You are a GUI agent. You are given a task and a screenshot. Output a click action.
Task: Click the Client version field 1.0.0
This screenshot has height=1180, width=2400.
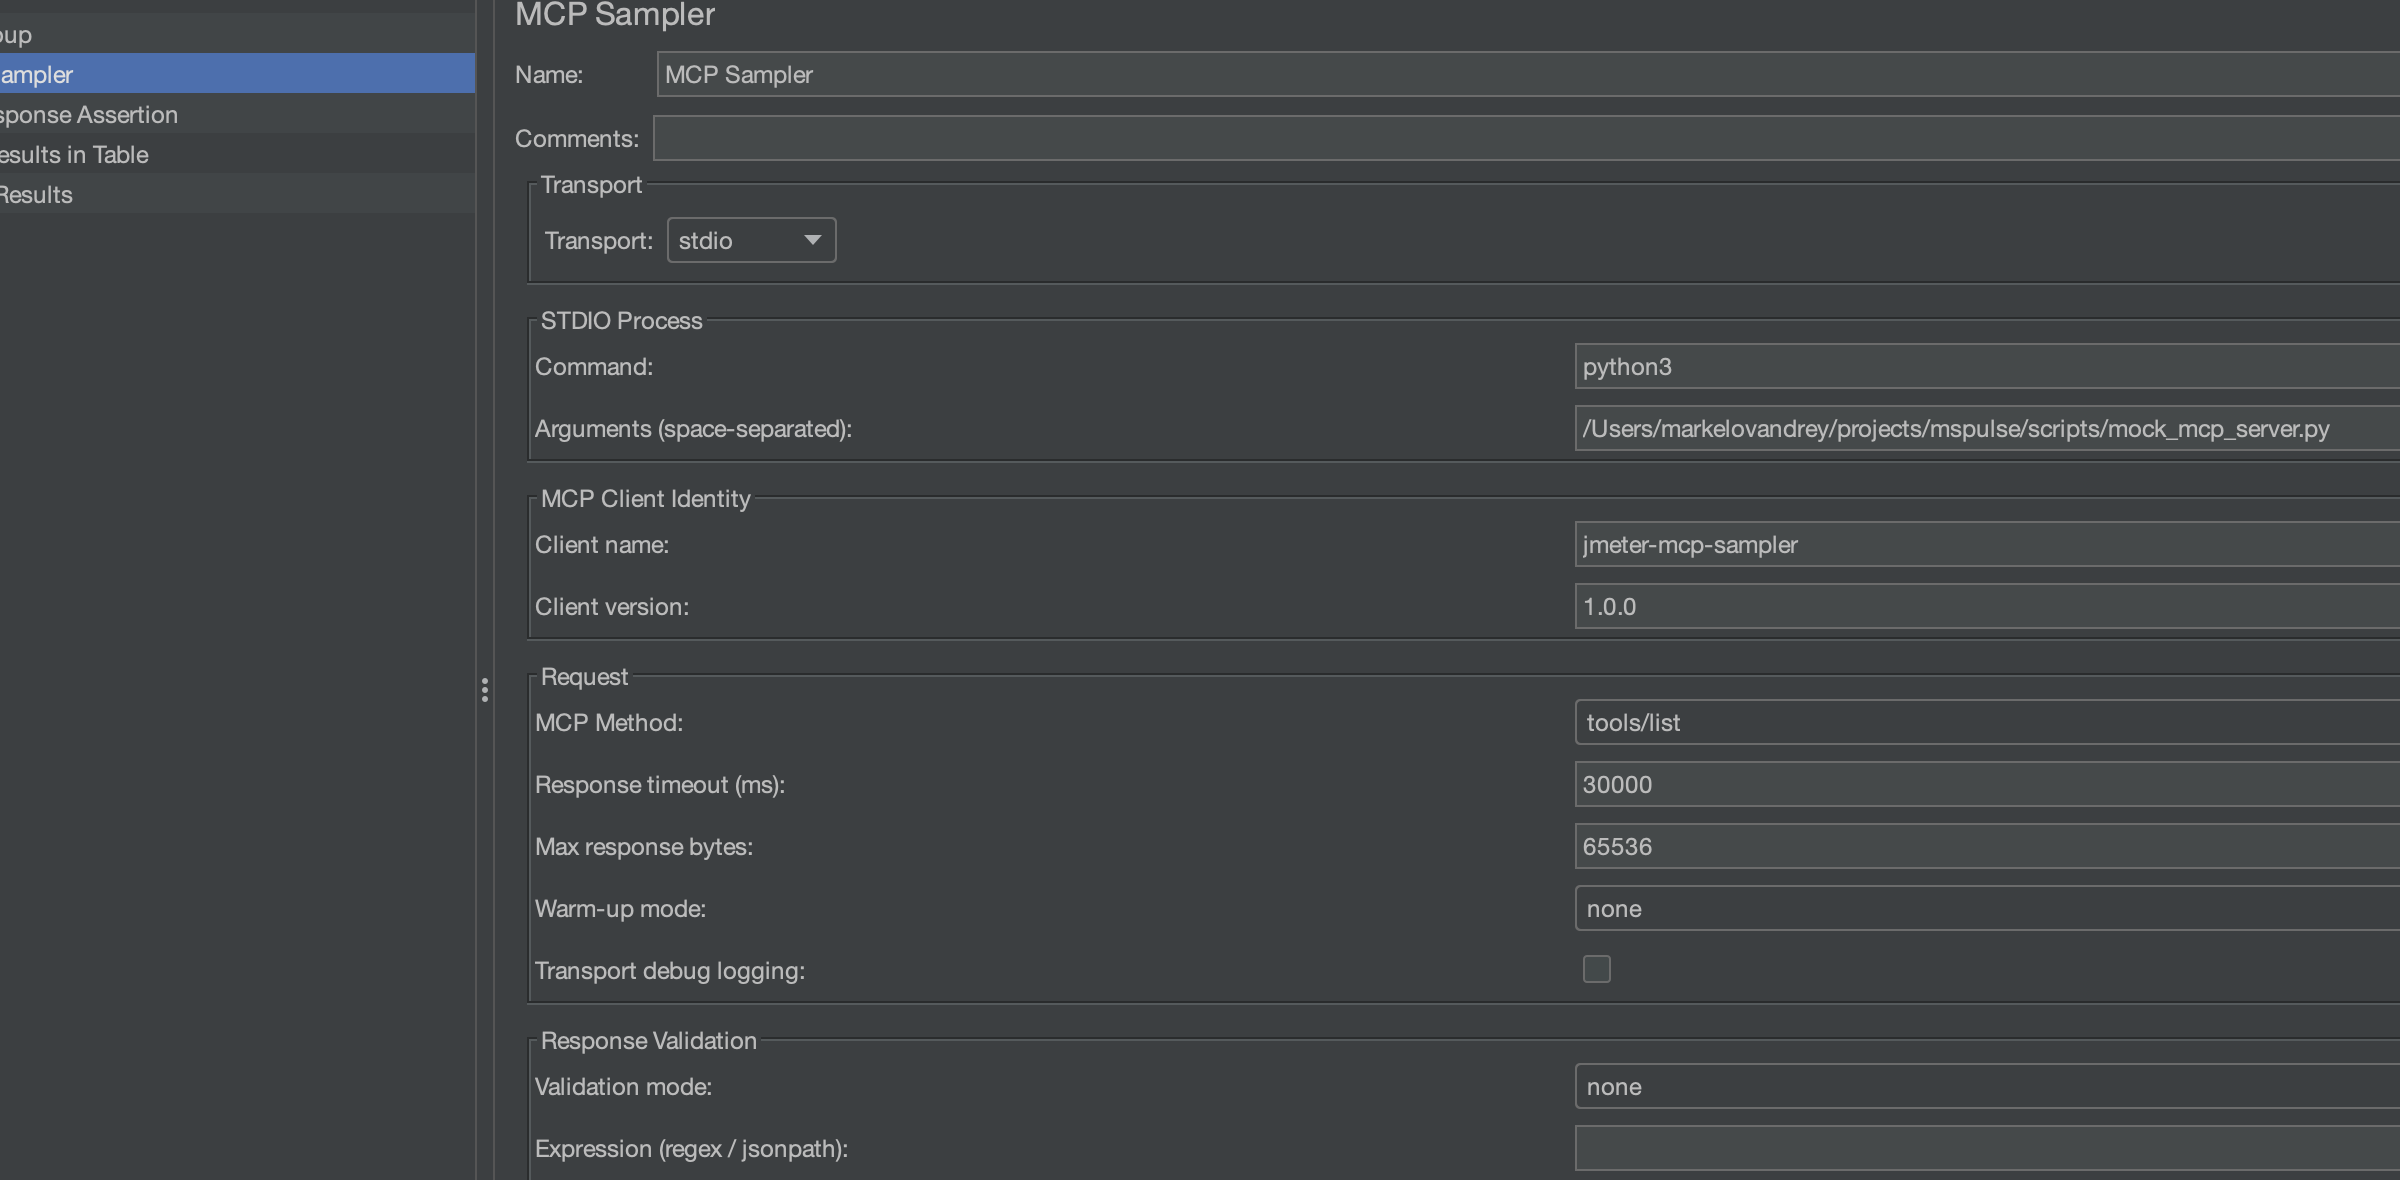(x=1985, y=607)
